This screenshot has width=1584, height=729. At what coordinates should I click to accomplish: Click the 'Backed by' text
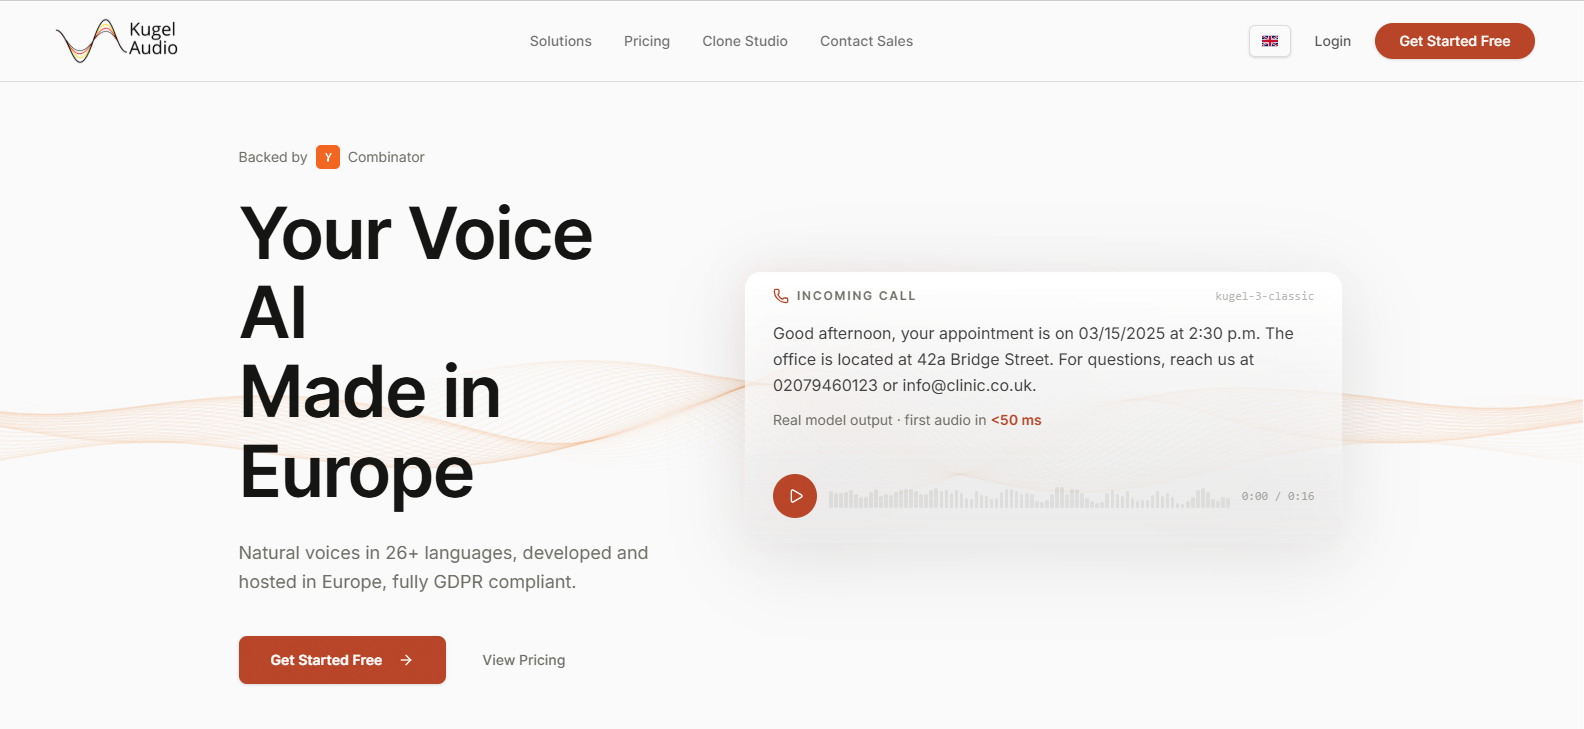point(273,157)
